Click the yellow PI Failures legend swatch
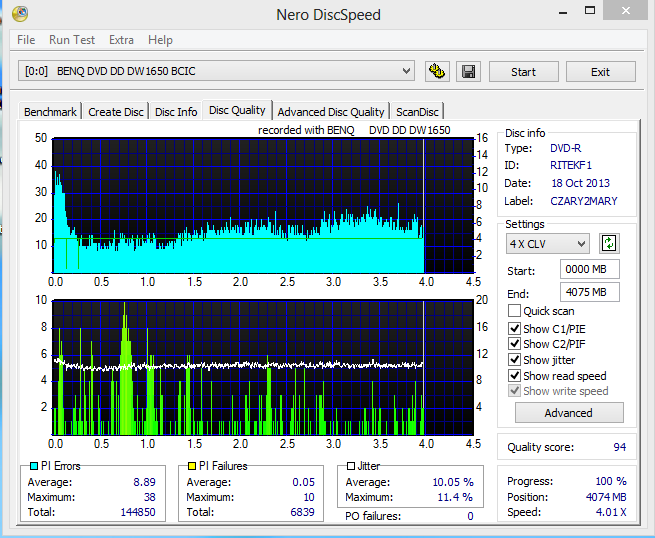The width and height of the screenshot is (655, 538). pyautogui.click(x=192, y=466)
